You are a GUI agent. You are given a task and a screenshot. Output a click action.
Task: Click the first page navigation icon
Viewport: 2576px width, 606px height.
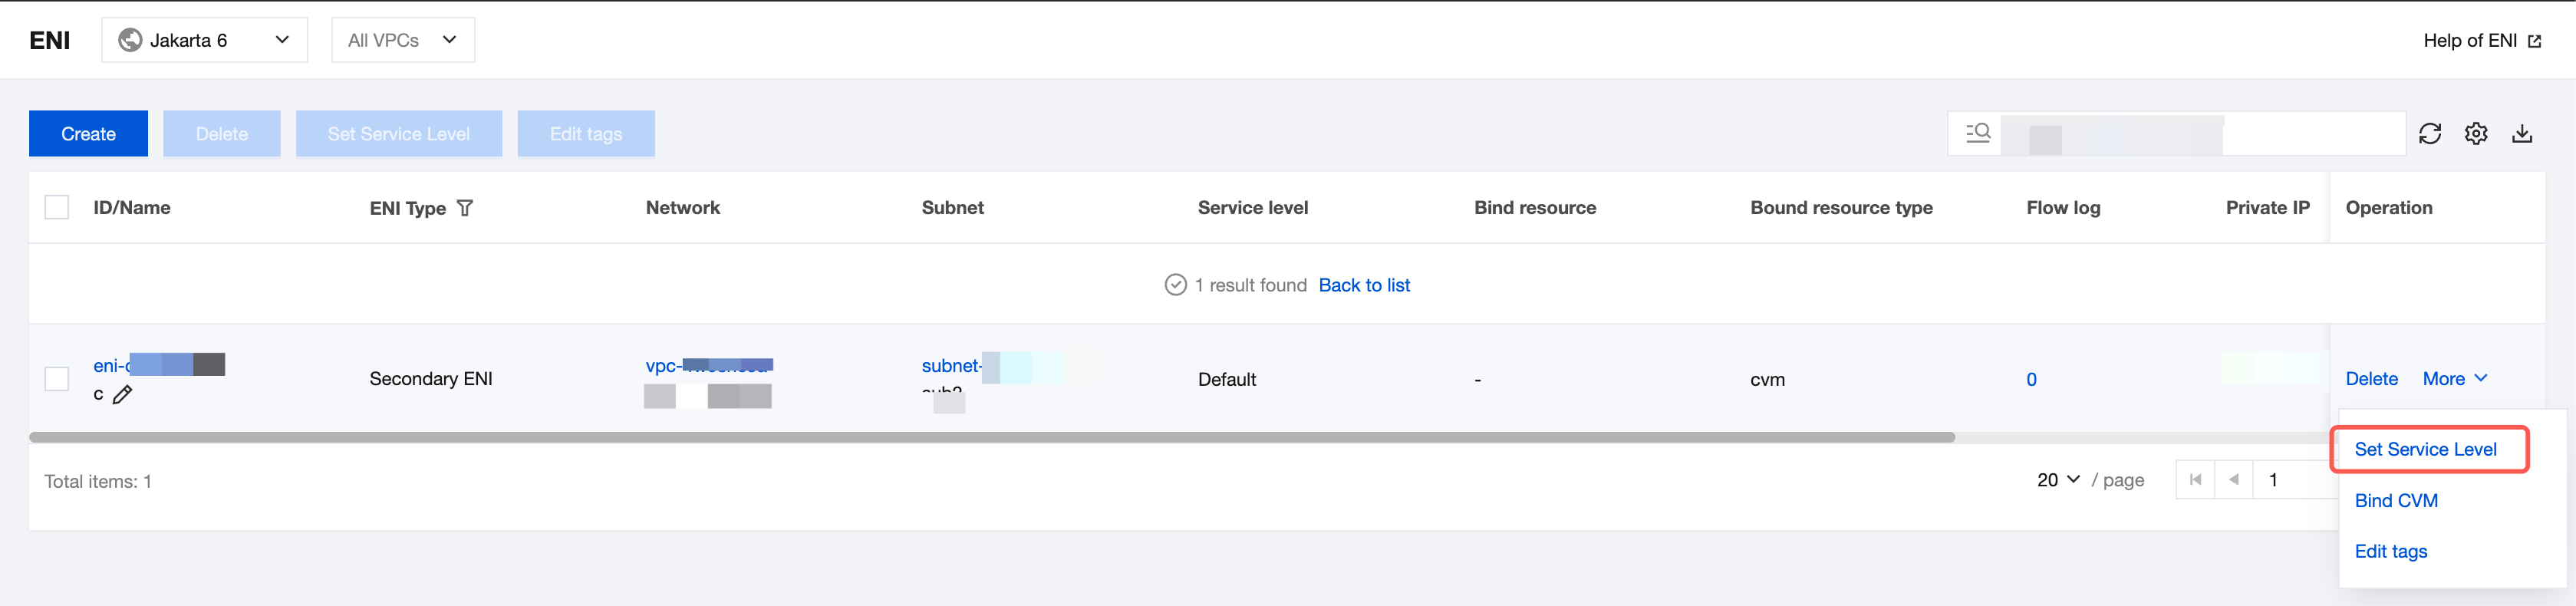(2195, 480)
